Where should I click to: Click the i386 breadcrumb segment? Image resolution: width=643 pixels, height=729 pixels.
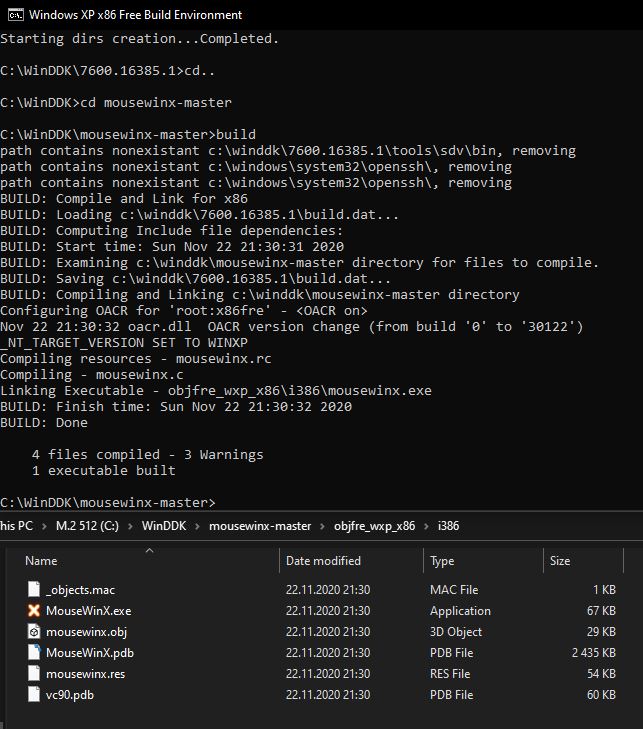(x=448, y=526)
